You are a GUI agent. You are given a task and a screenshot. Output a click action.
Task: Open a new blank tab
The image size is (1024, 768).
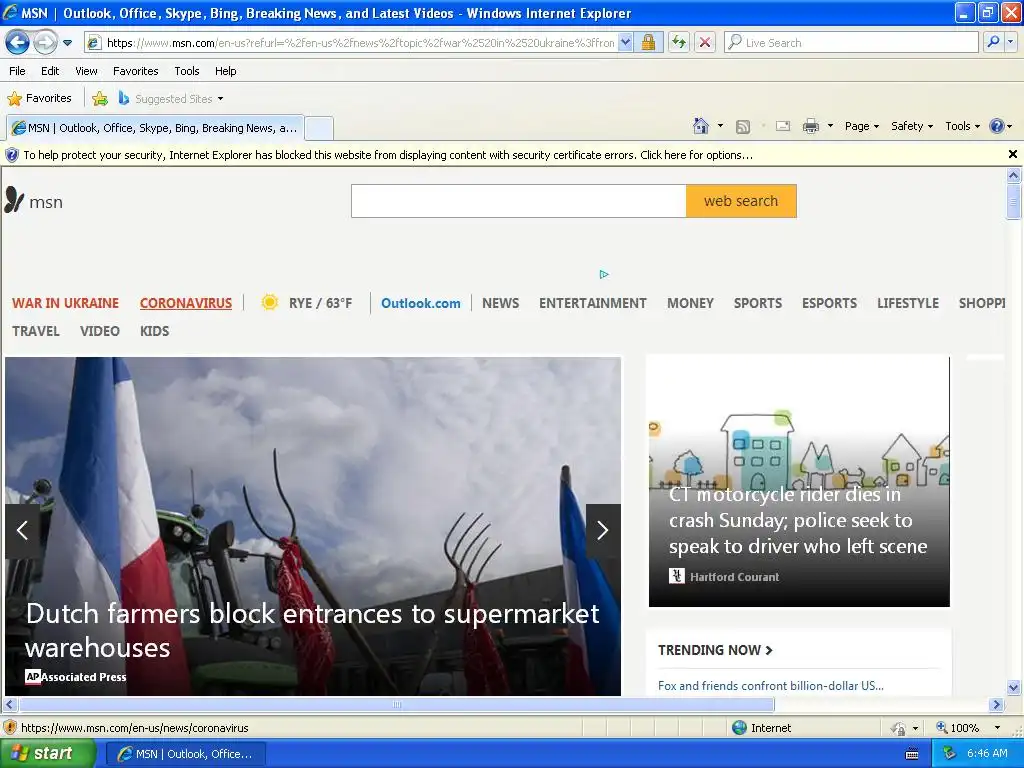[x=319, y=128]
